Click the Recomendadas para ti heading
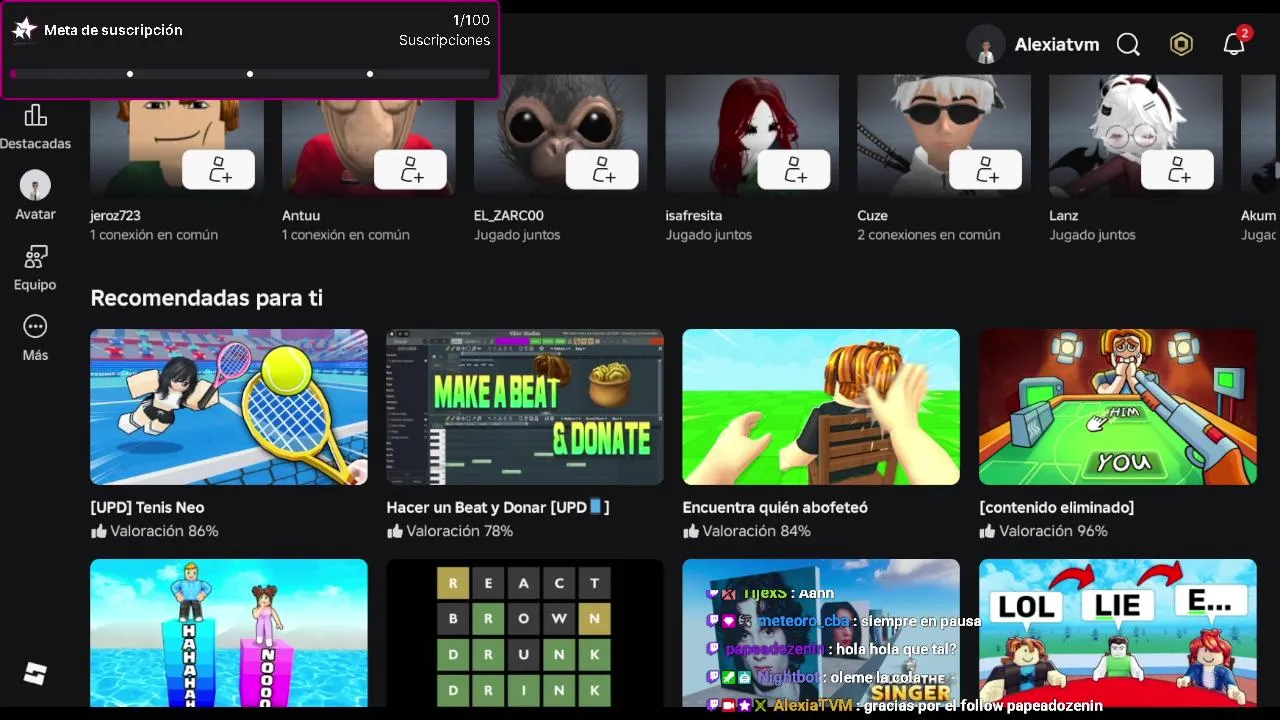 207,298
